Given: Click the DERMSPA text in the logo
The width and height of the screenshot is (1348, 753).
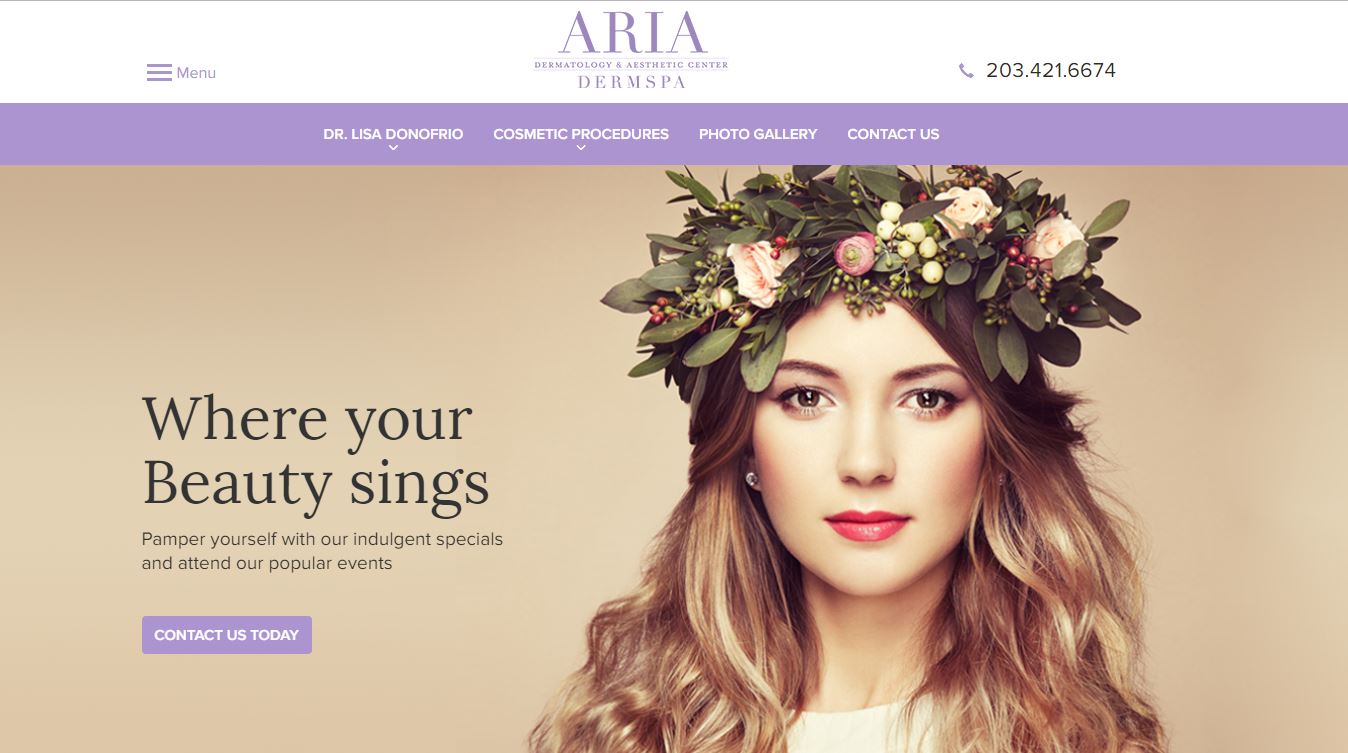Looking at the screenshot, I should [632, 82].
